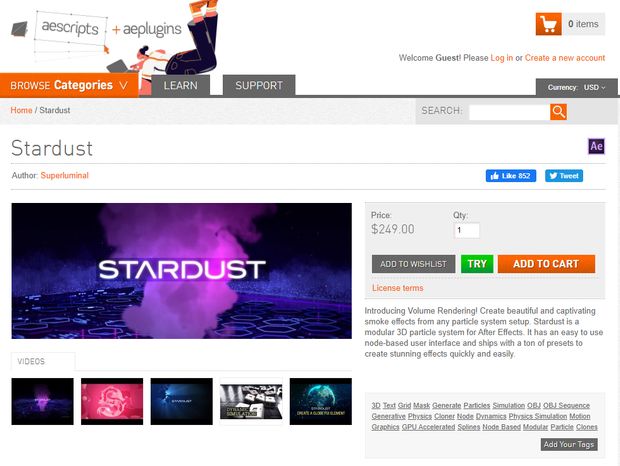
Task: Open the License terms link
Action: pos(397,288)
